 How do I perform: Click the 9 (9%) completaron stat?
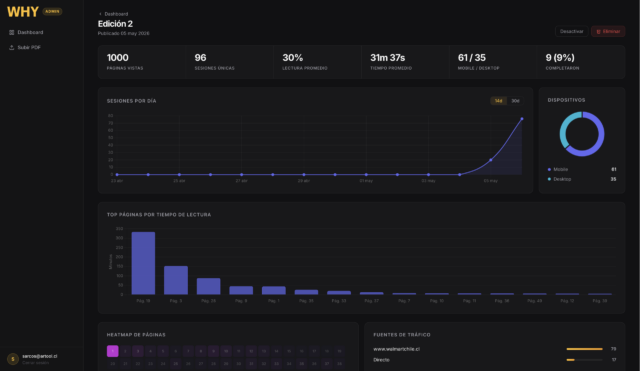581,62
